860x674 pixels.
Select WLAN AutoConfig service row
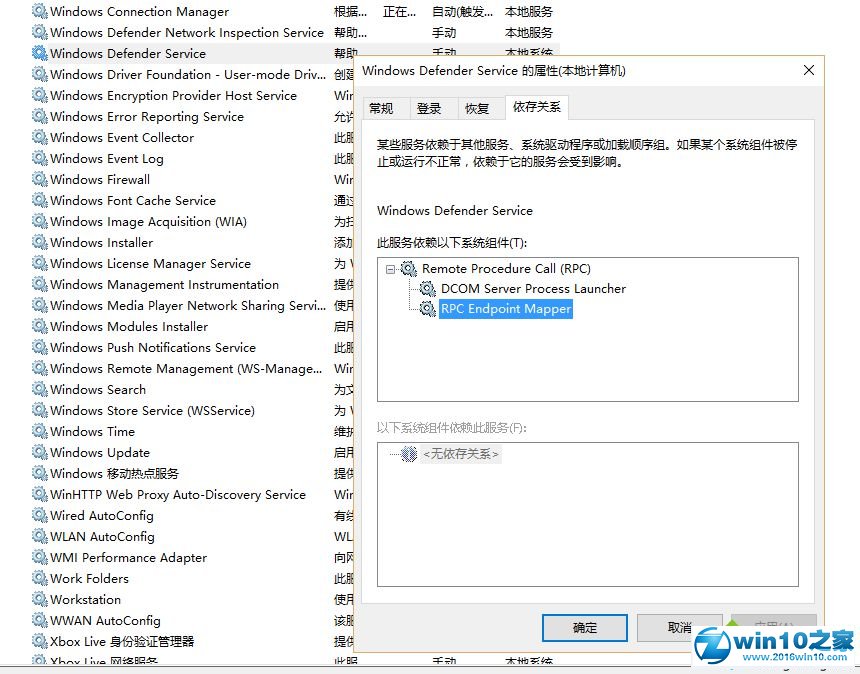pos(102,537)
